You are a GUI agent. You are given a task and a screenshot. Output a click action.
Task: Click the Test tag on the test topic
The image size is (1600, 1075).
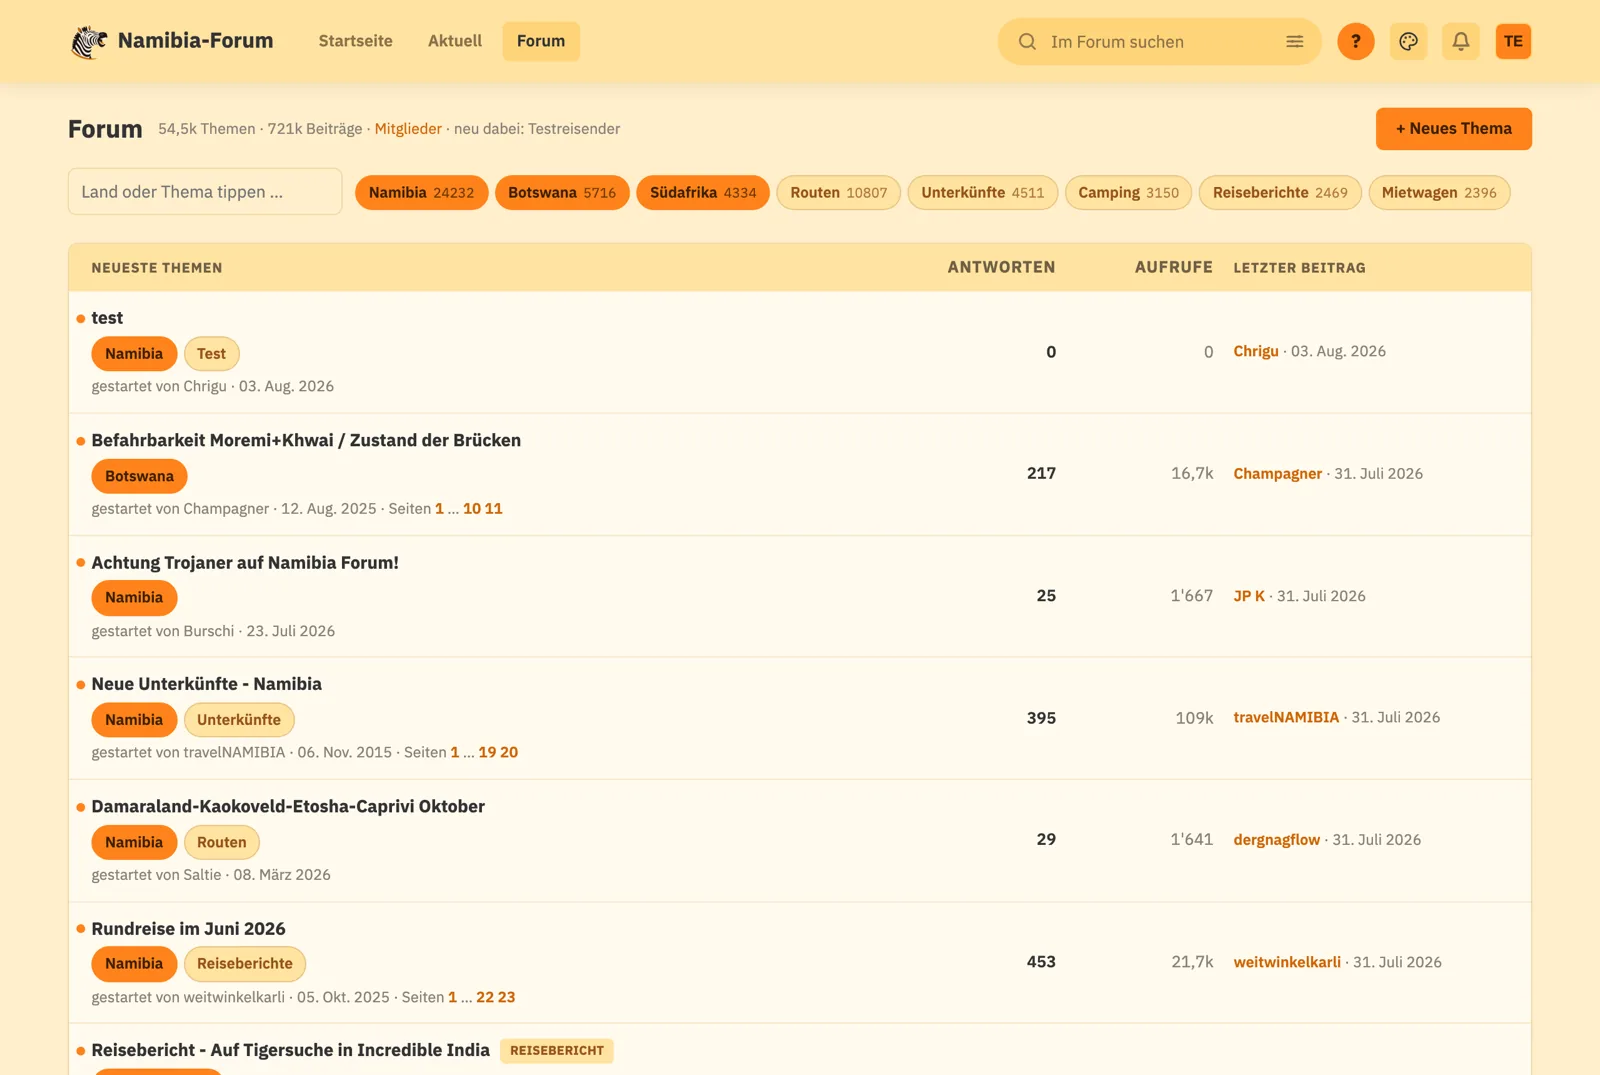coord(211,354)
